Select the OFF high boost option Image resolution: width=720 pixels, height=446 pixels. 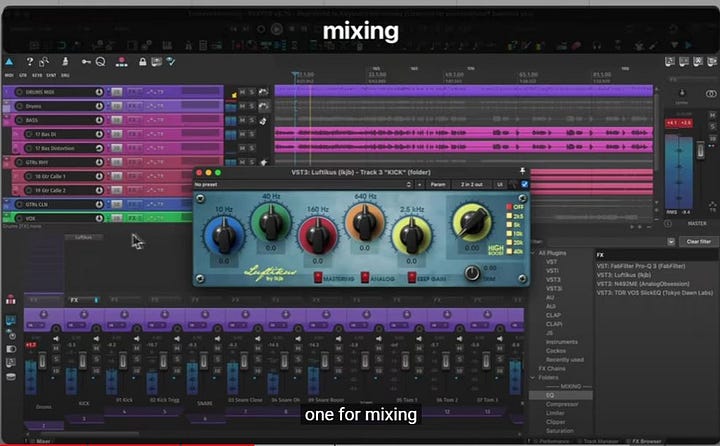click(x=509, y=207)
